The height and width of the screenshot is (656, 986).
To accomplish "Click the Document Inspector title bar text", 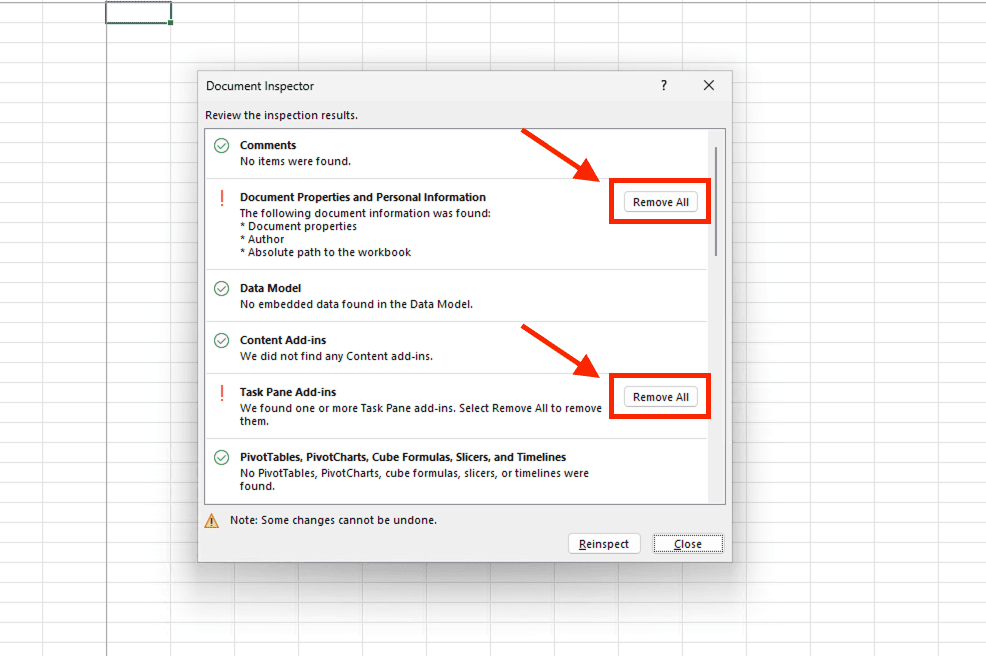I will pyautogui.click(x=260, y=87).
